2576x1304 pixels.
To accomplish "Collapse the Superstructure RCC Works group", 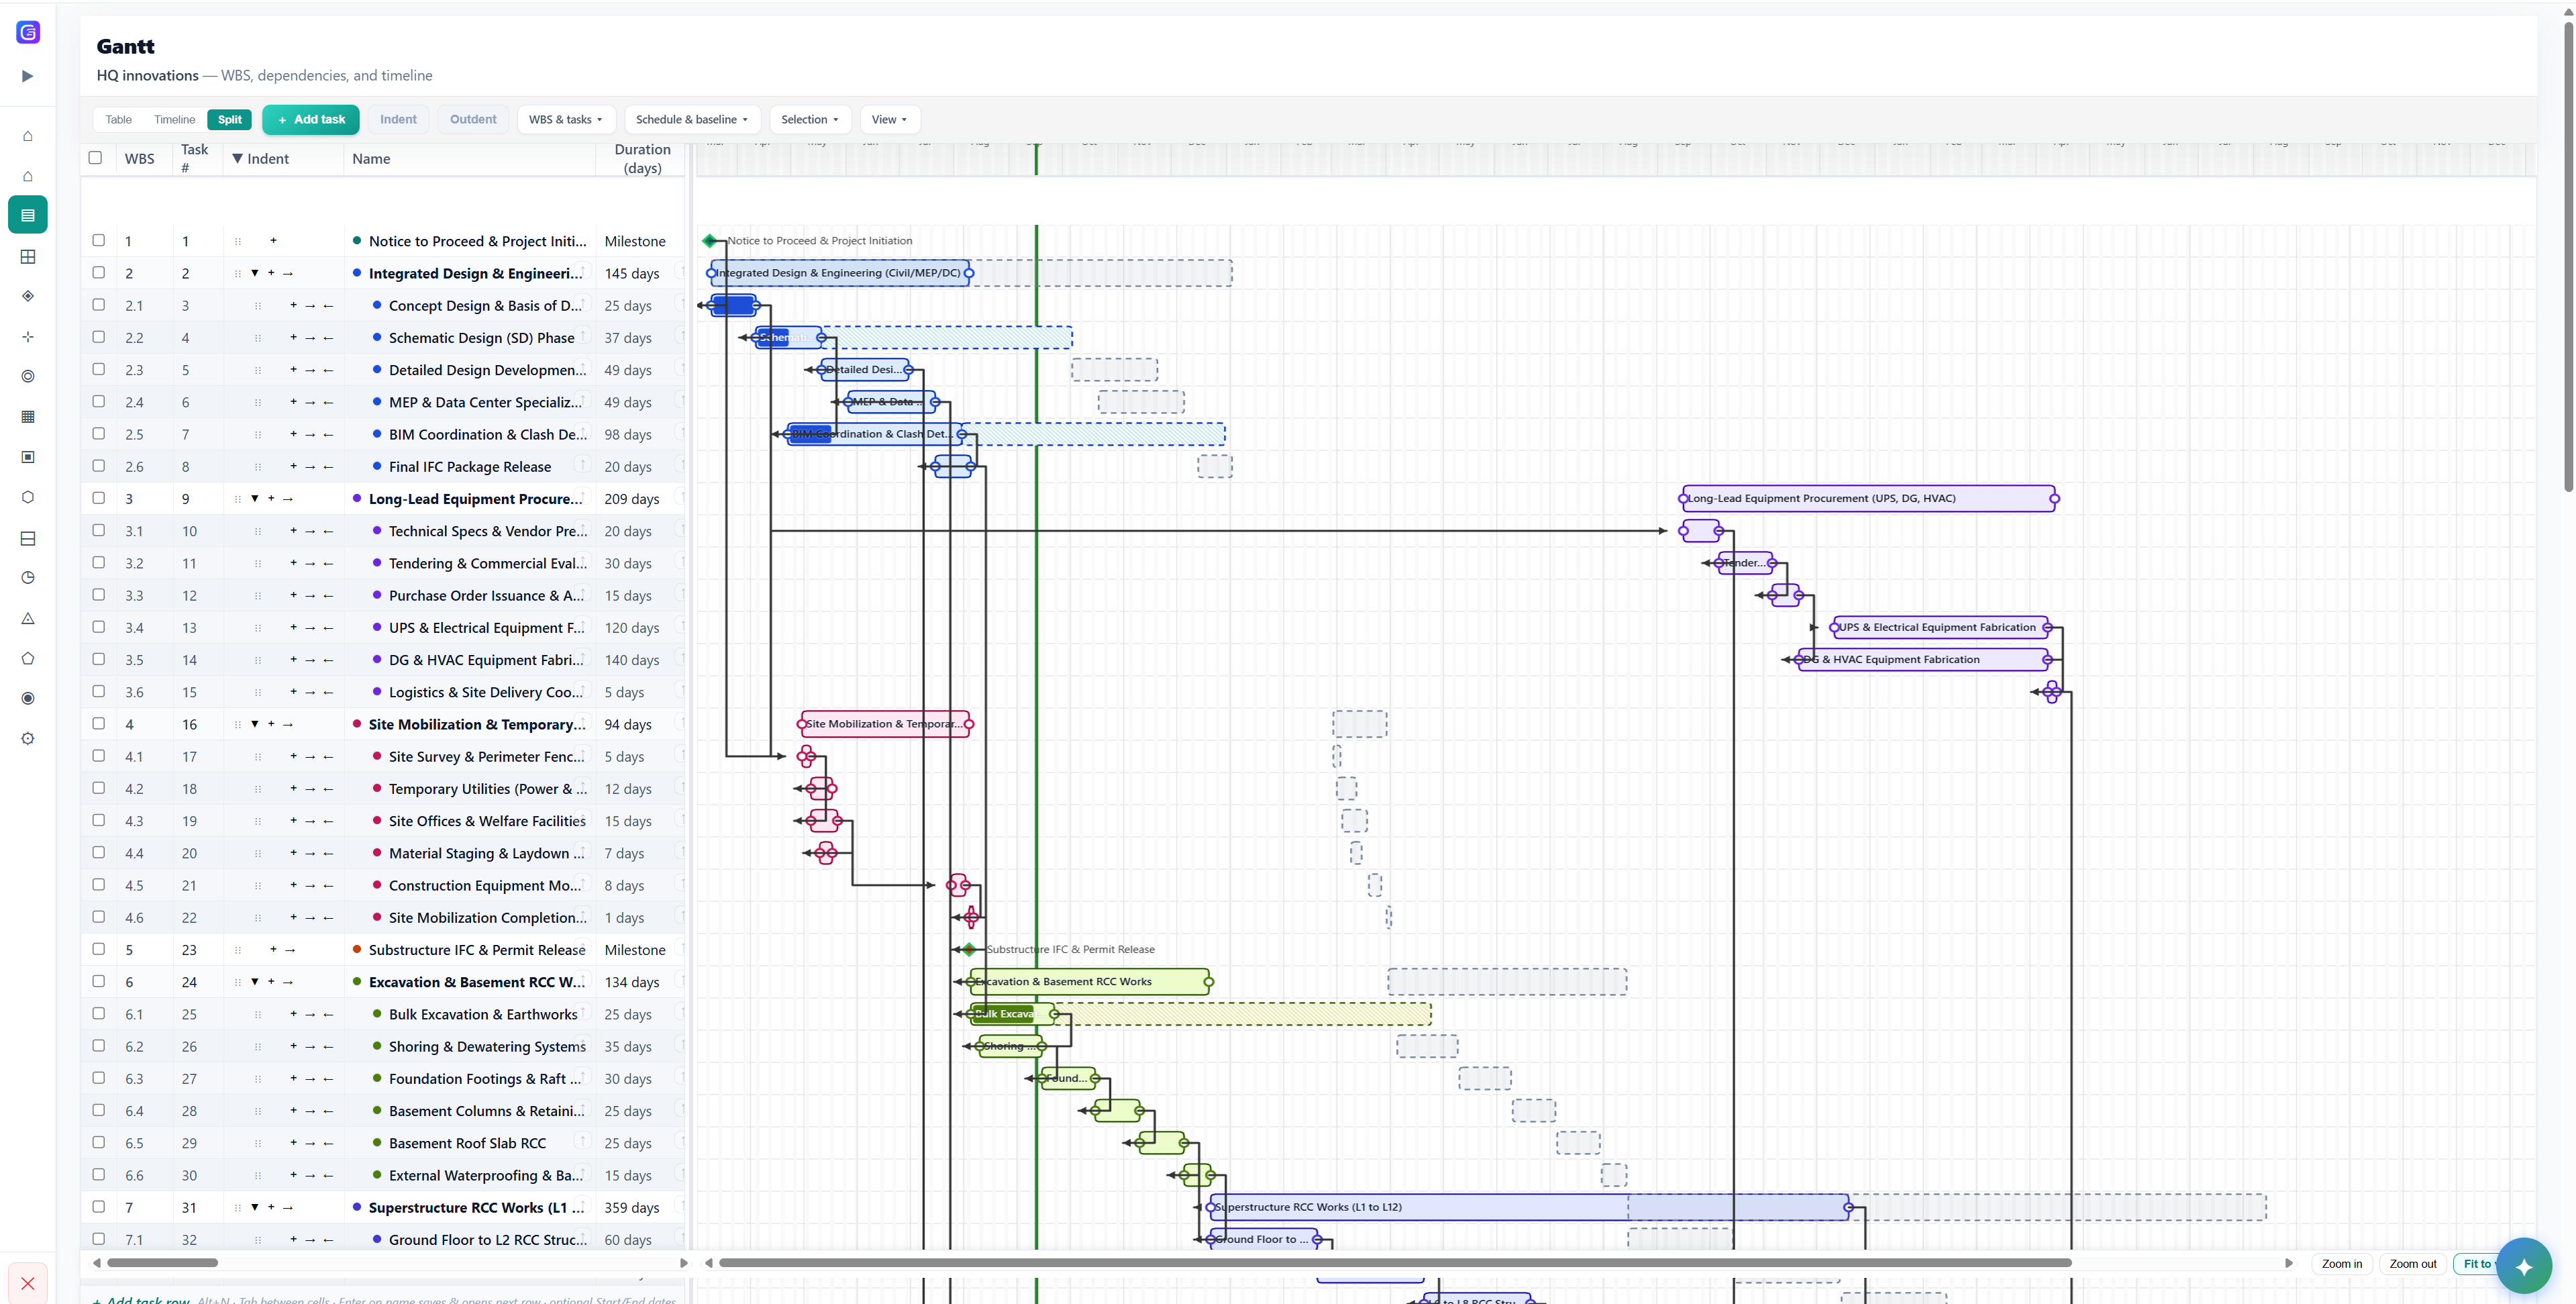I will click(x=255, y=1208).
